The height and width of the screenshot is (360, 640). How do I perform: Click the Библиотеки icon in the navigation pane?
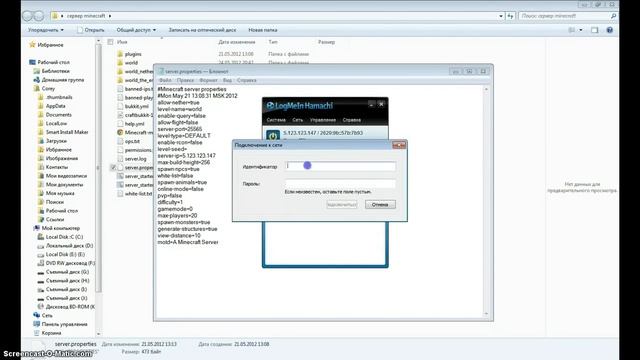coord(36,71)
